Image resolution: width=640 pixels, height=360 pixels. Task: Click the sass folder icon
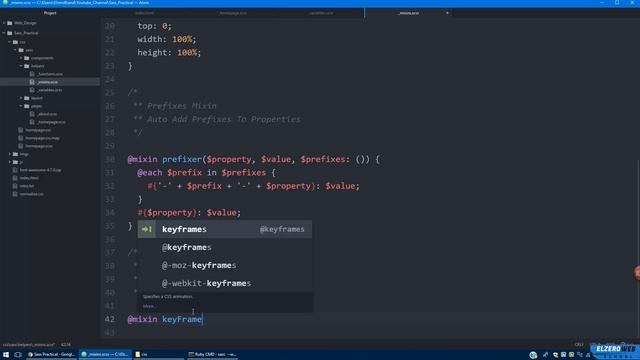pos(21,50)
